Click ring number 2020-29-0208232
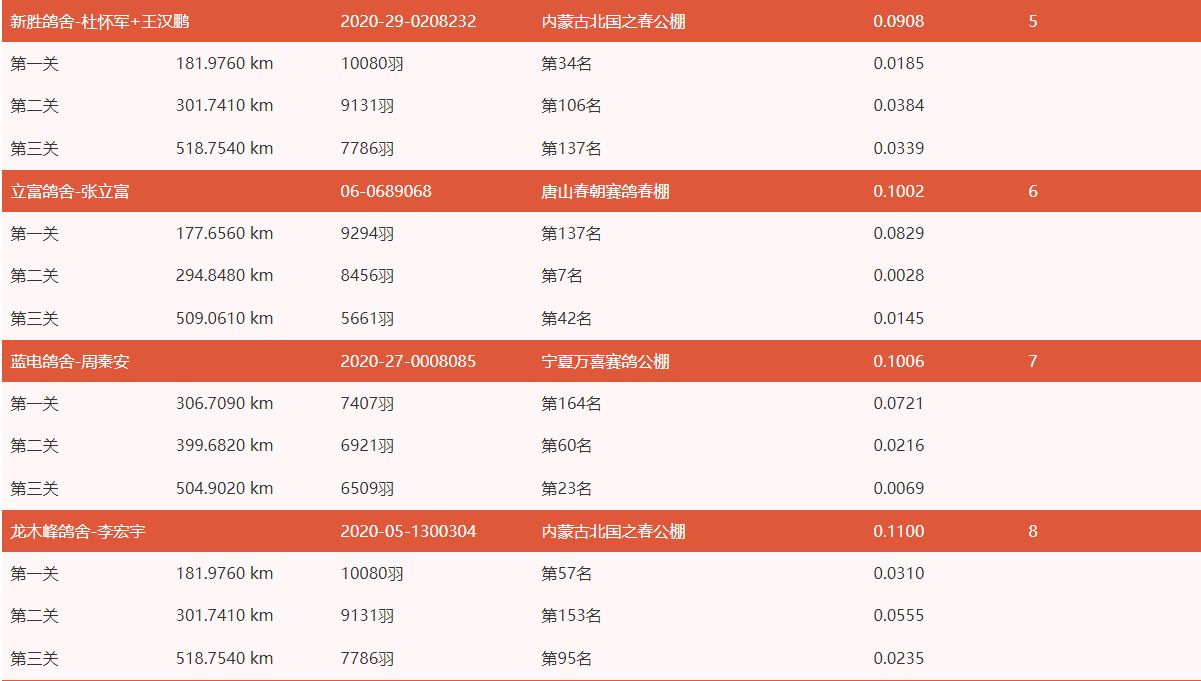 pos(408,21)
